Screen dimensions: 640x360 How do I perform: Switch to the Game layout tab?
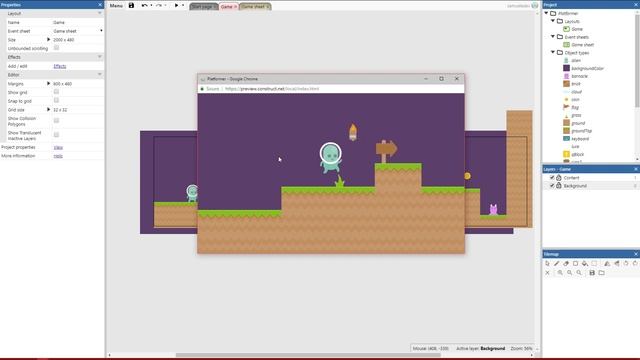pos(227,7)
